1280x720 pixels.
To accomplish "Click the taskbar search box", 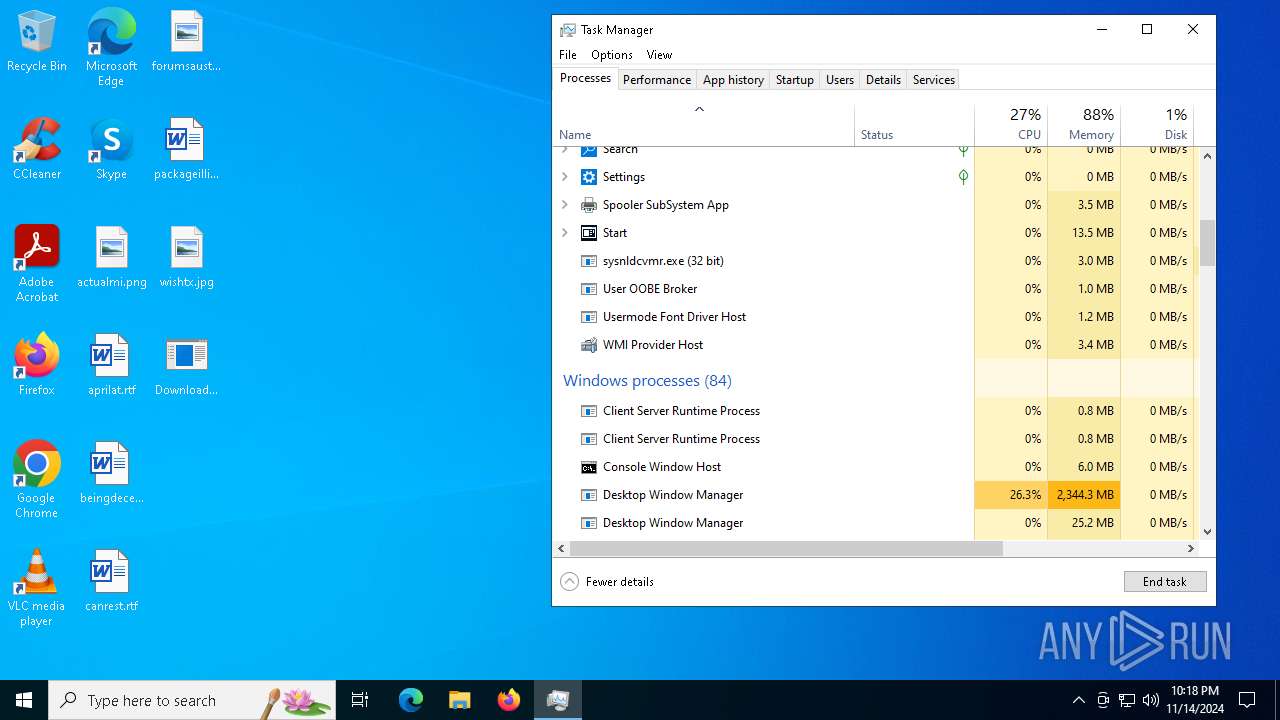I will click(x=192, y=700).
